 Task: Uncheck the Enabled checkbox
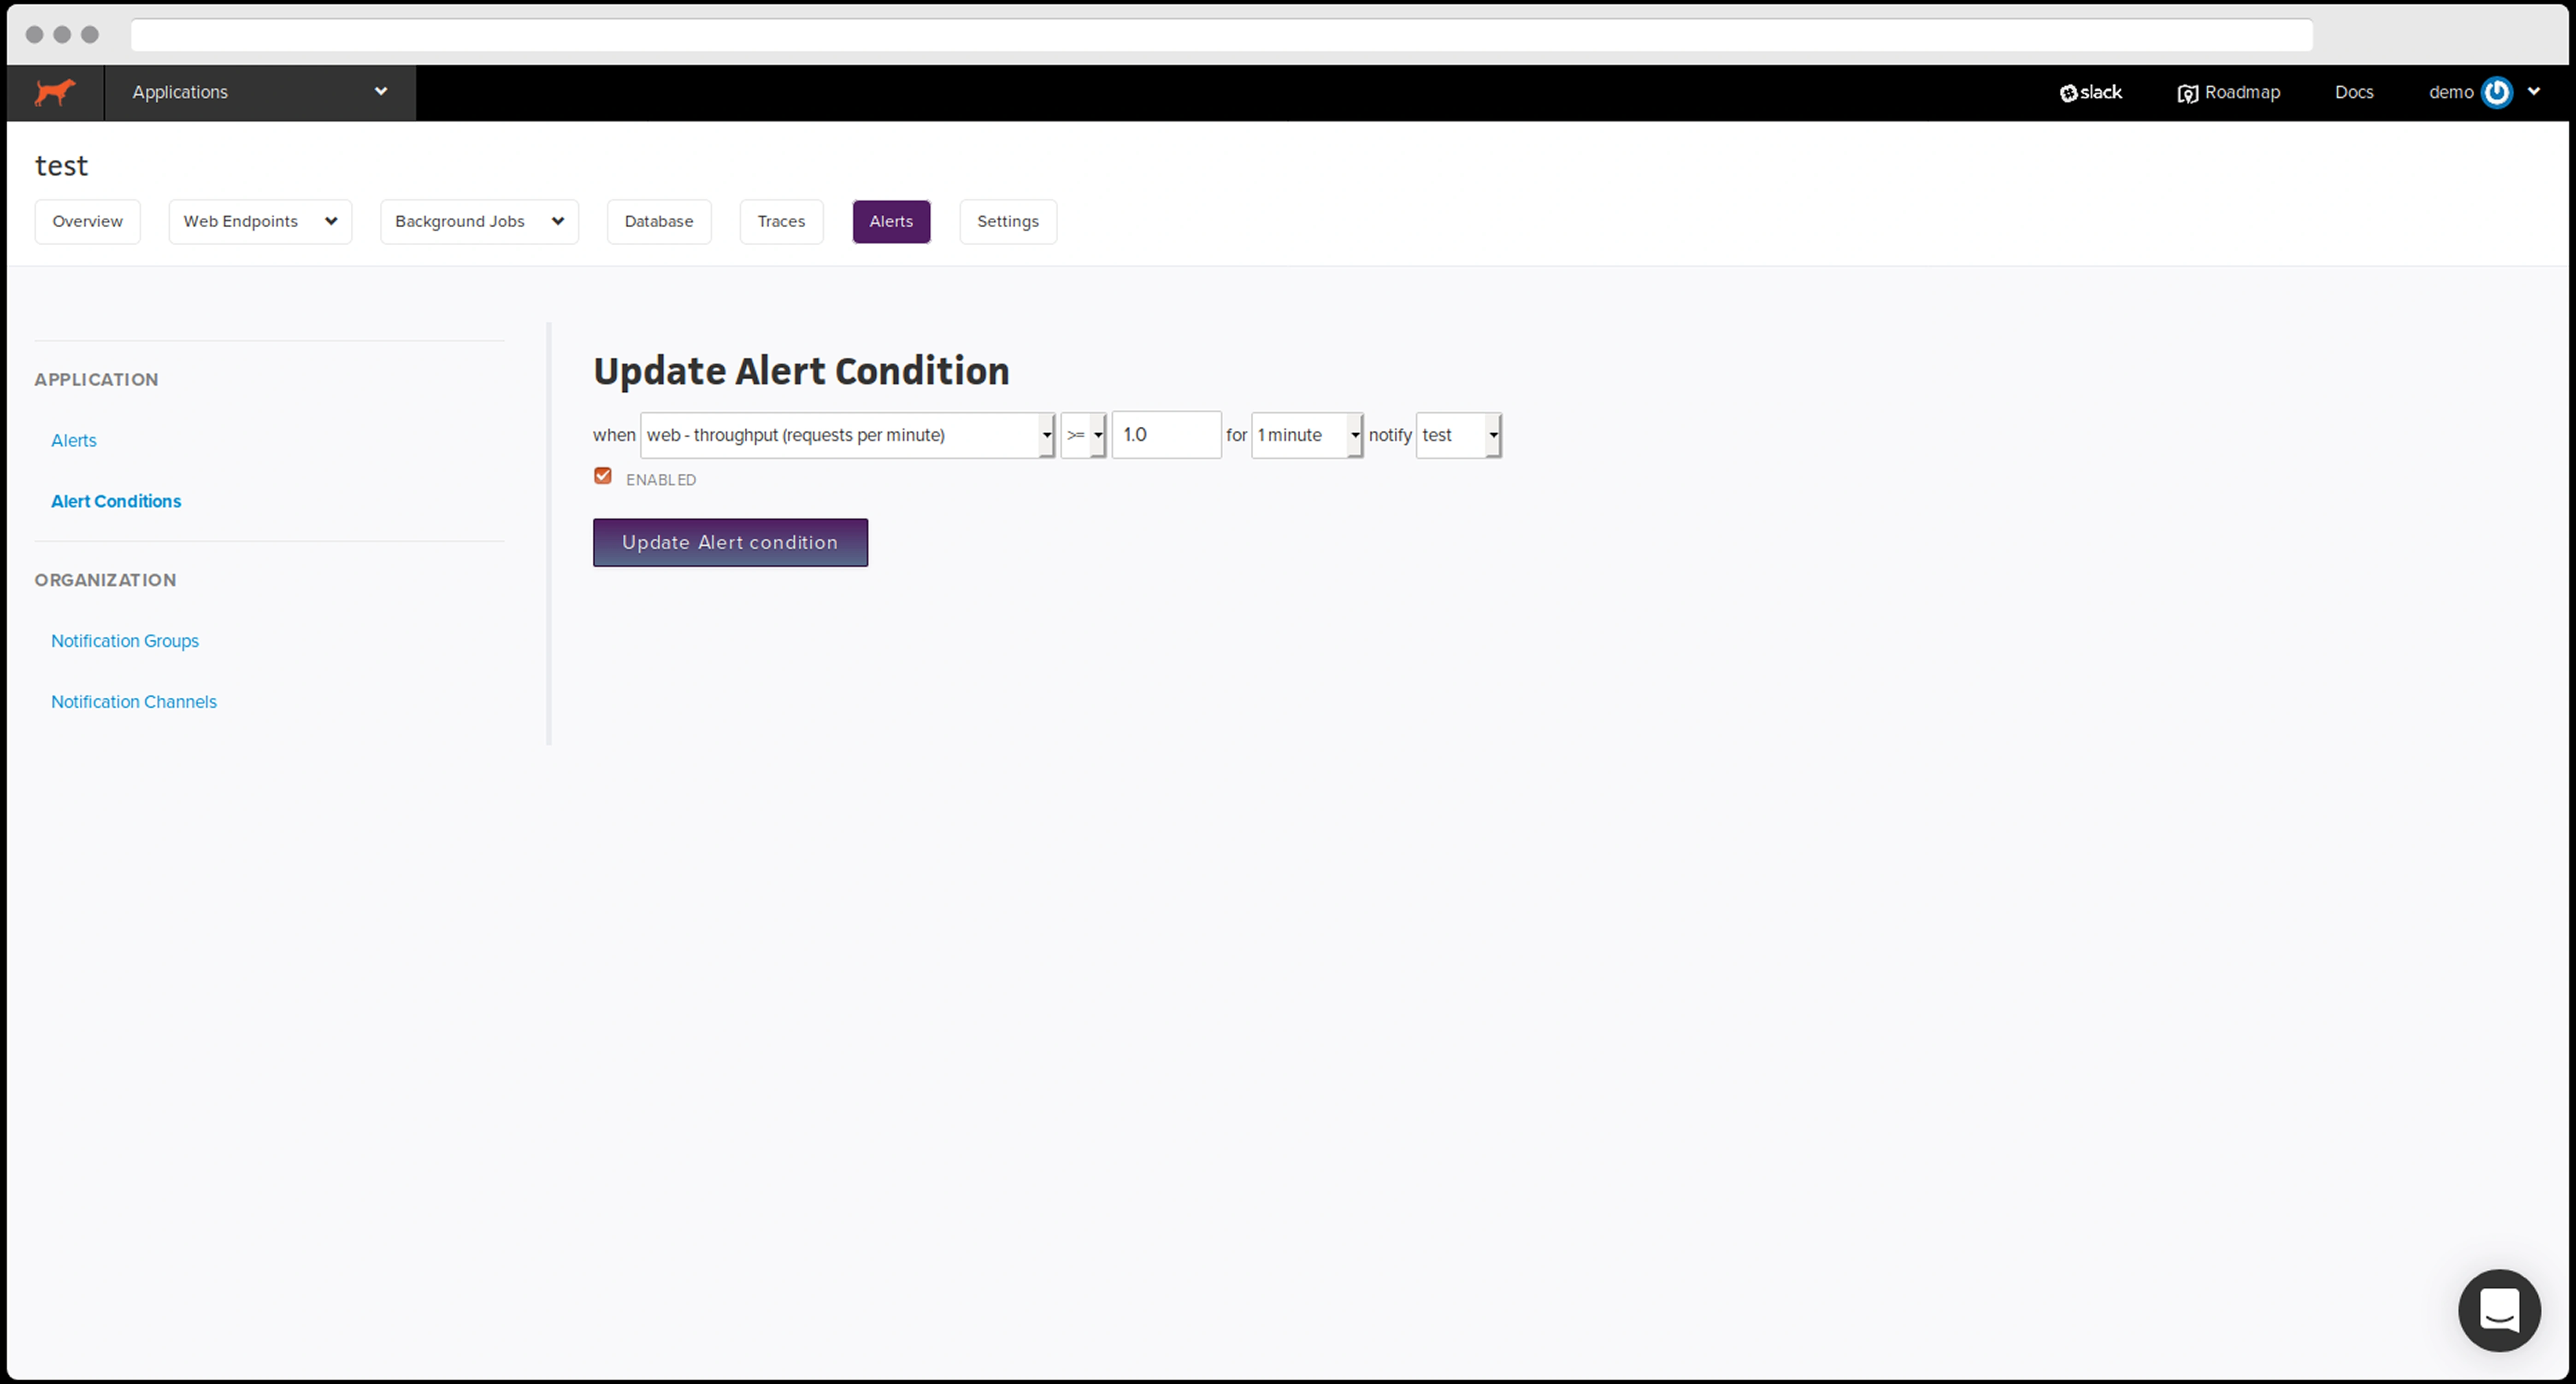click(603, 476)
